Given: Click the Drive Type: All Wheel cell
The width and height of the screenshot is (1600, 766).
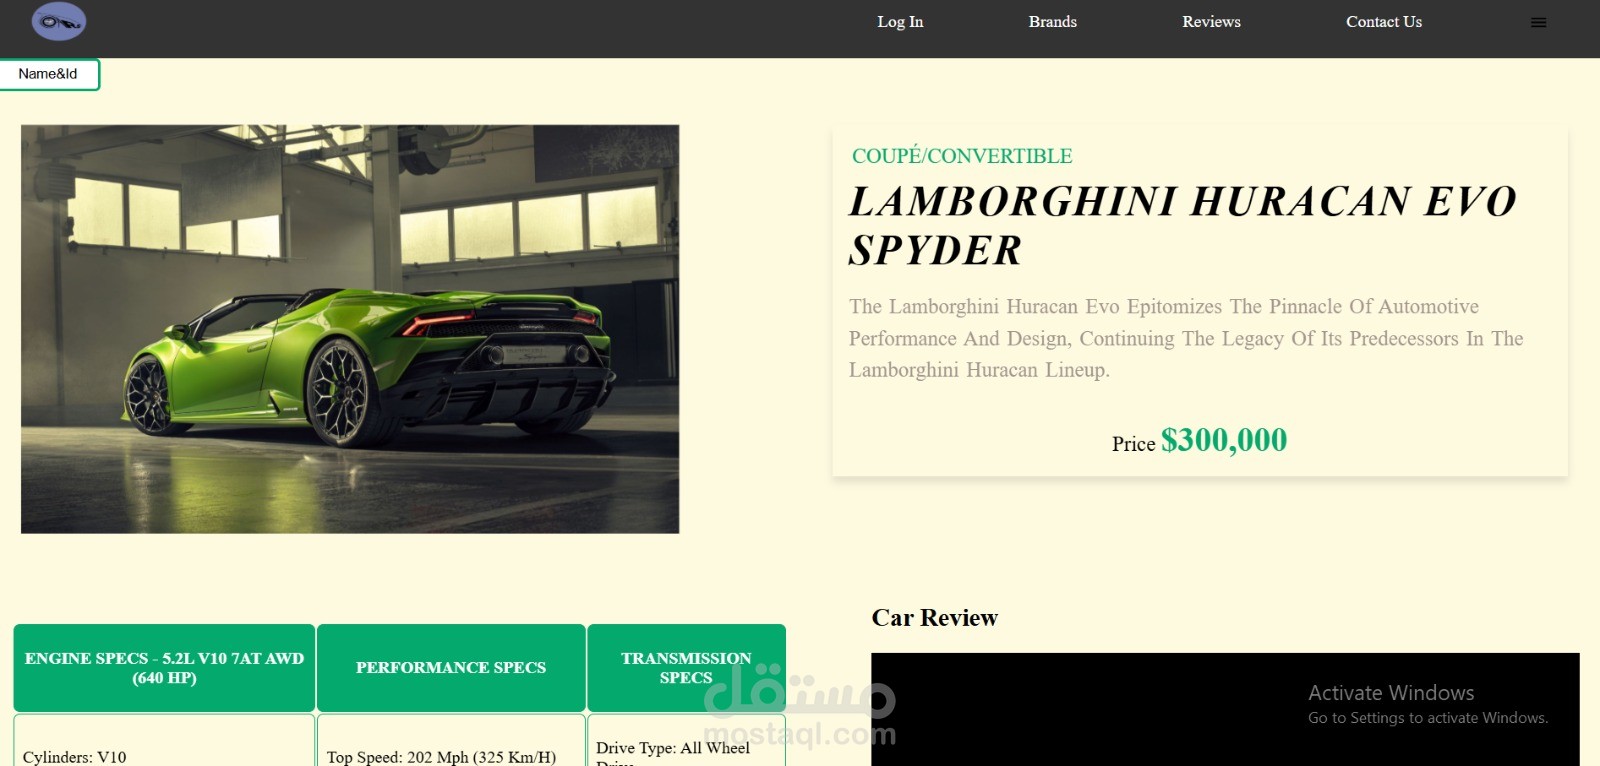Looking at the screenshot, I should pos(686,741).
